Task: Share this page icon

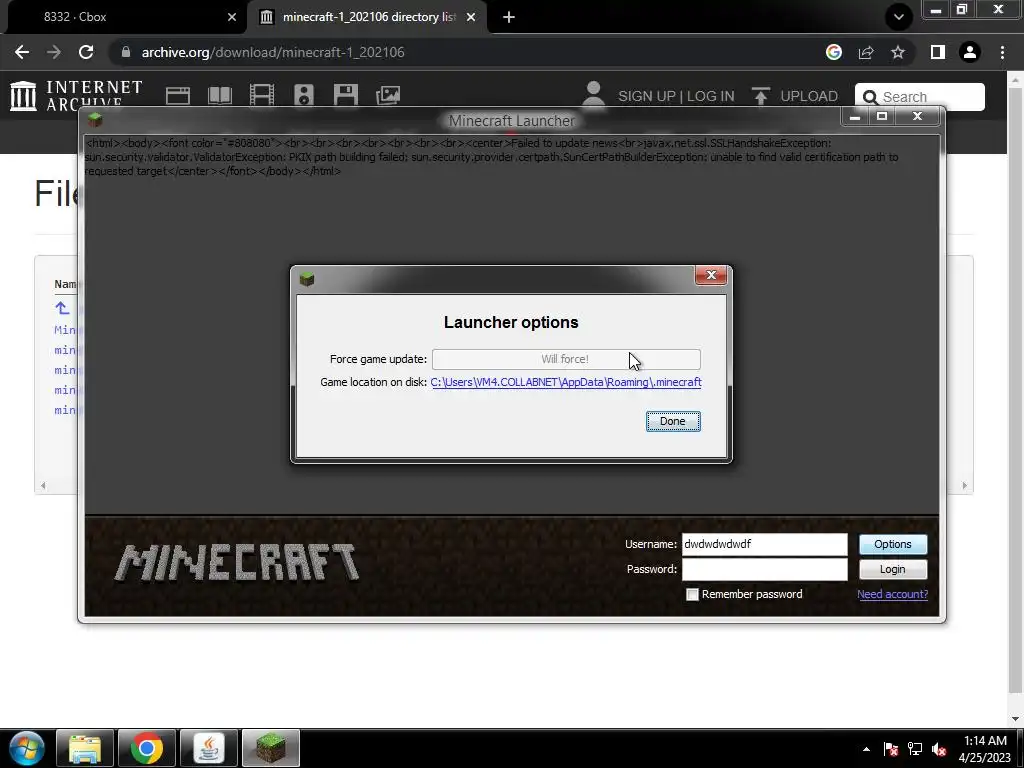Action: (x=866, y=52)
